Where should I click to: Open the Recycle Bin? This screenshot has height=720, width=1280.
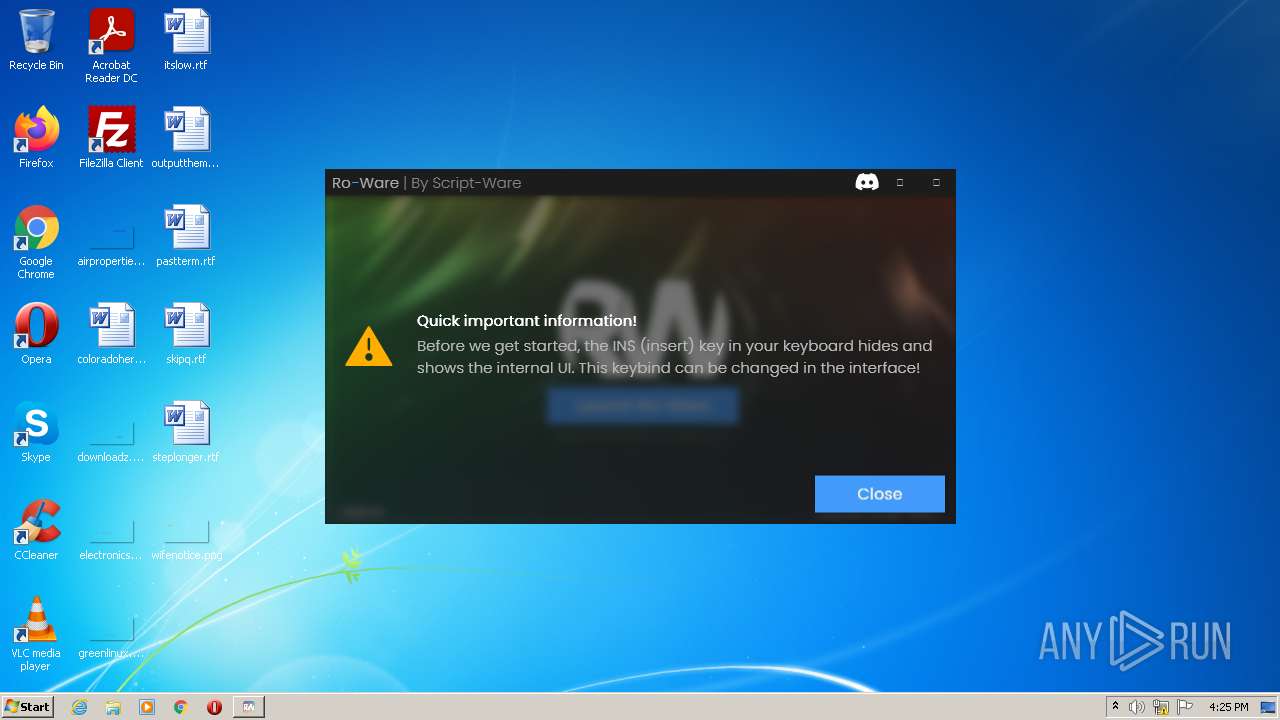pyautogui.click(x=36, y=40)
